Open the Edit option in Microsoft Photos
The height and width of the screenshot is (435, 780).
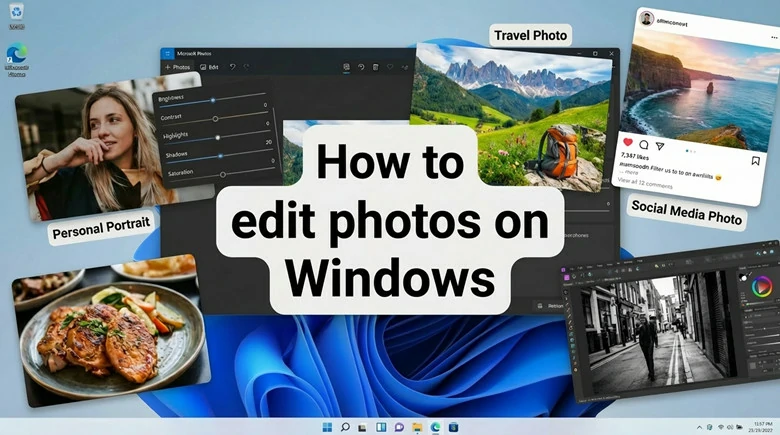[209, 67]
